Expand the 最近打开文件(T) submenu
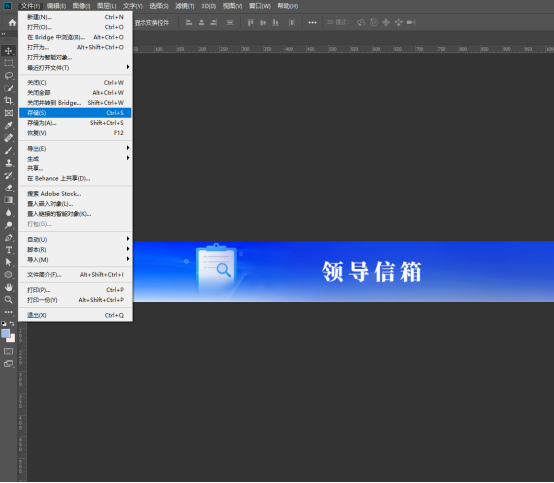554x483 pixels. pyautogui.click(x=75, y=67)
